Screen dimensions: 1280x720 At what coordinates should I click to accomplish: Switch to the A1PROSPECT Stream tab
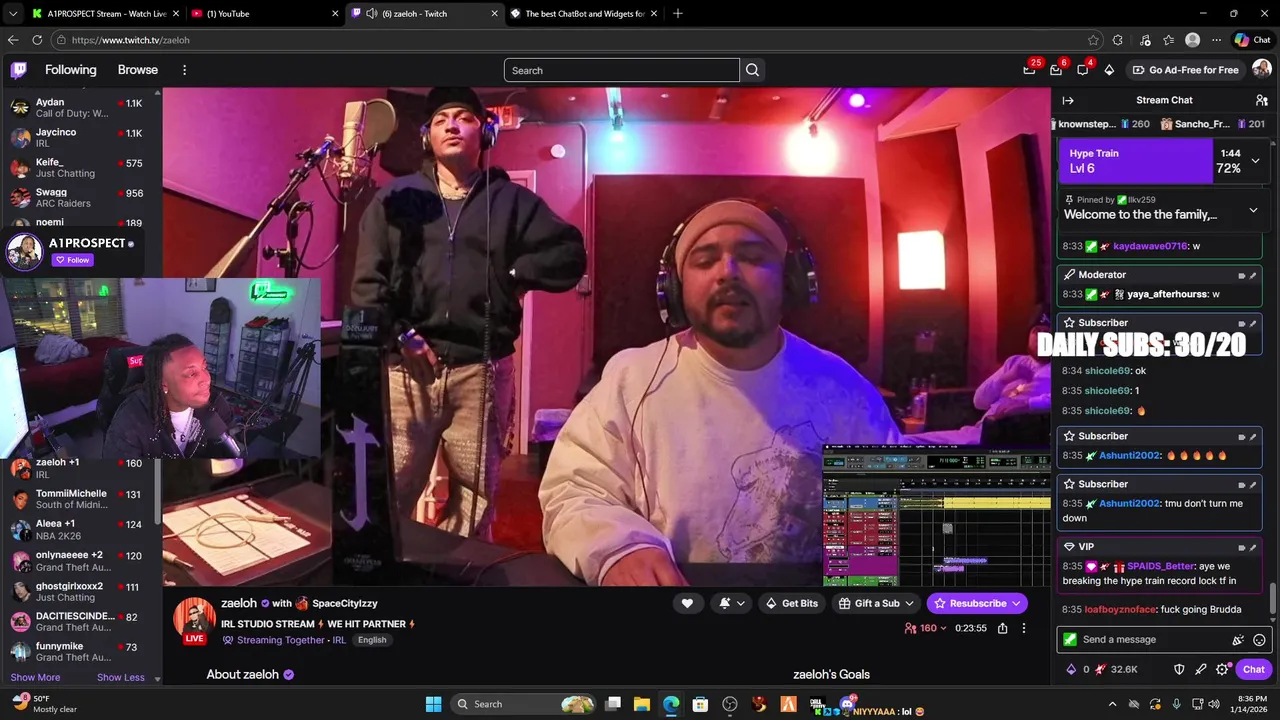(x=105, y=13)
